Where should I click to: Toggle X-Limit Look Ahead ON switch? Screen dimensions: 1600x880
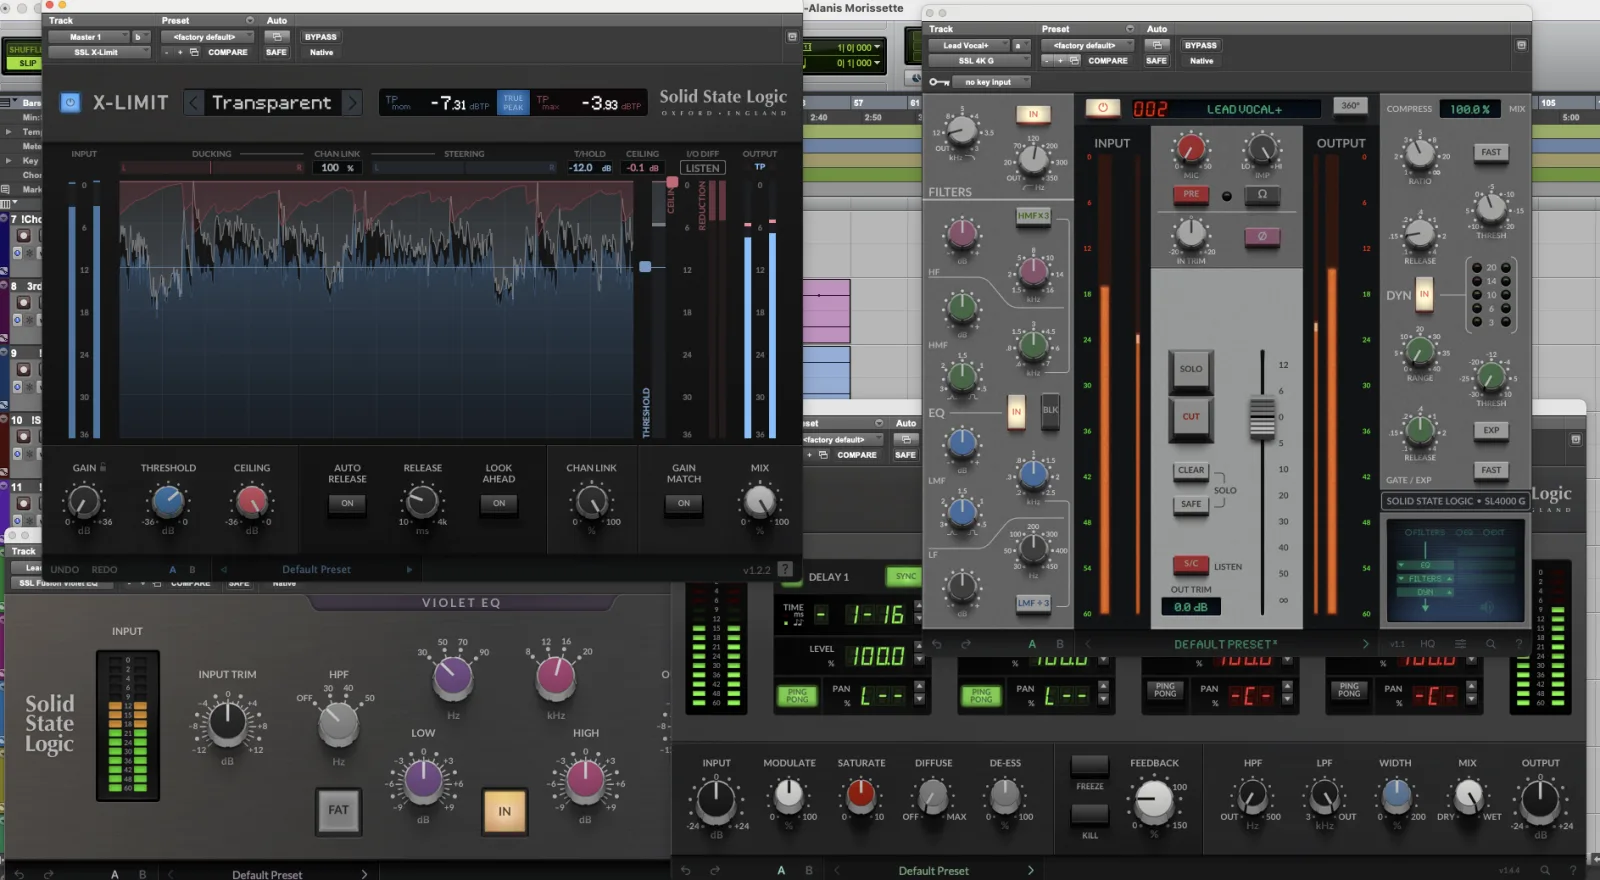pos(499,504)
